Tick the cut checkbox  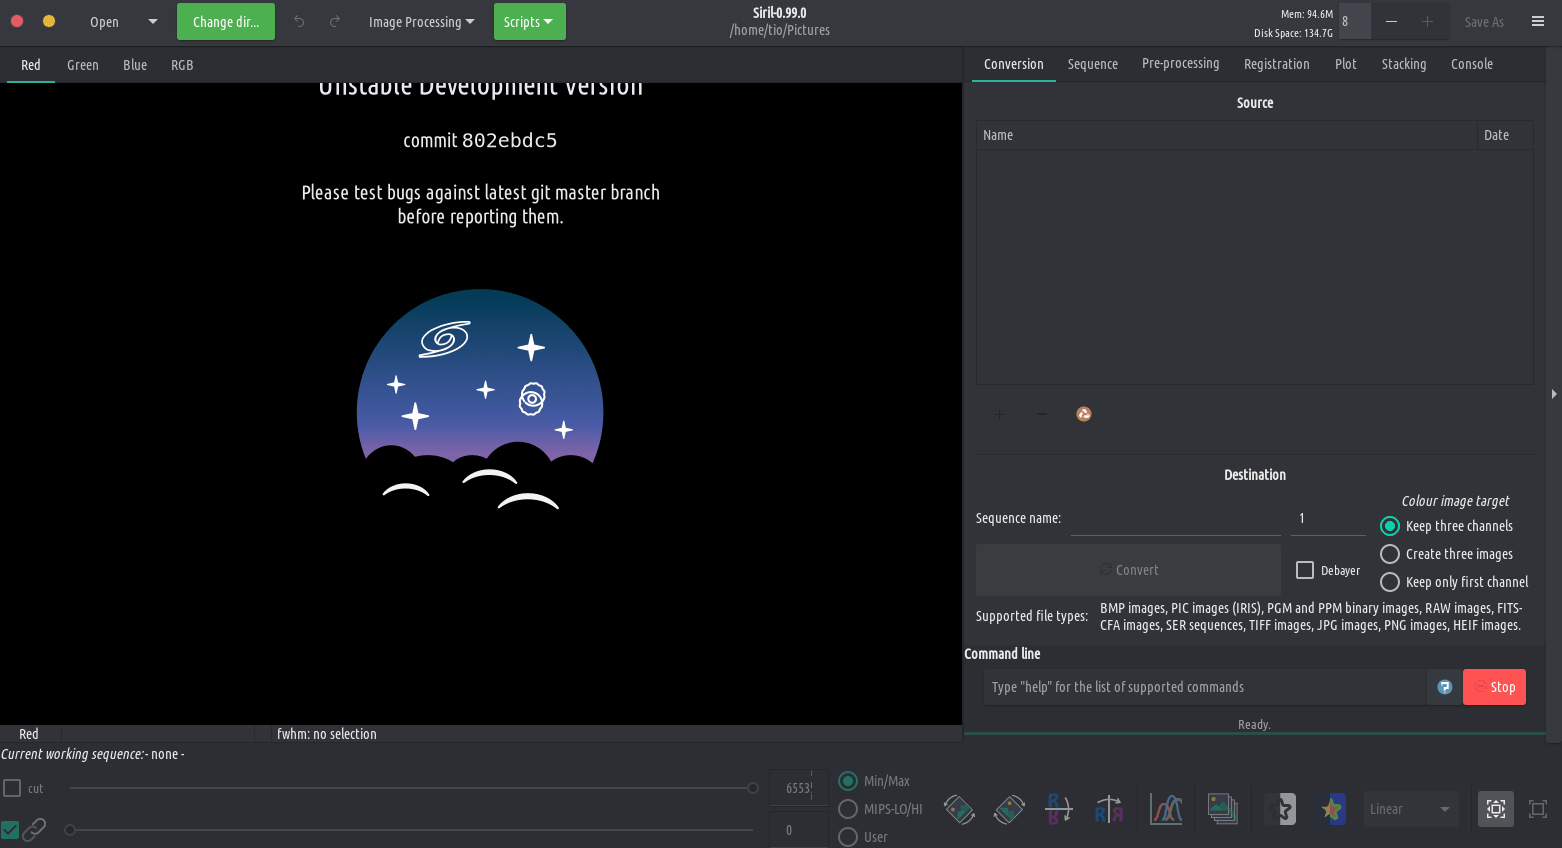tap(12, 788)
